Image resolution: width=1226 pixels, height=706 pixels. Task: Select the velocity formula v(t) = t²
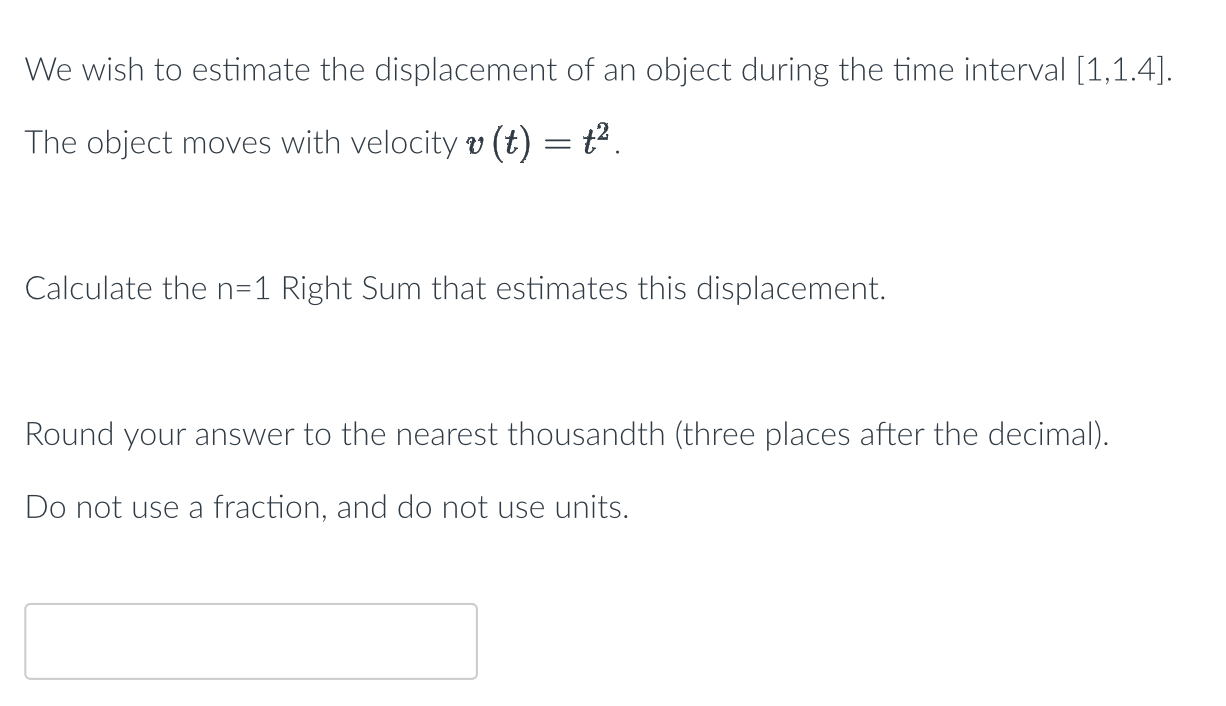(x=538, y=142)
